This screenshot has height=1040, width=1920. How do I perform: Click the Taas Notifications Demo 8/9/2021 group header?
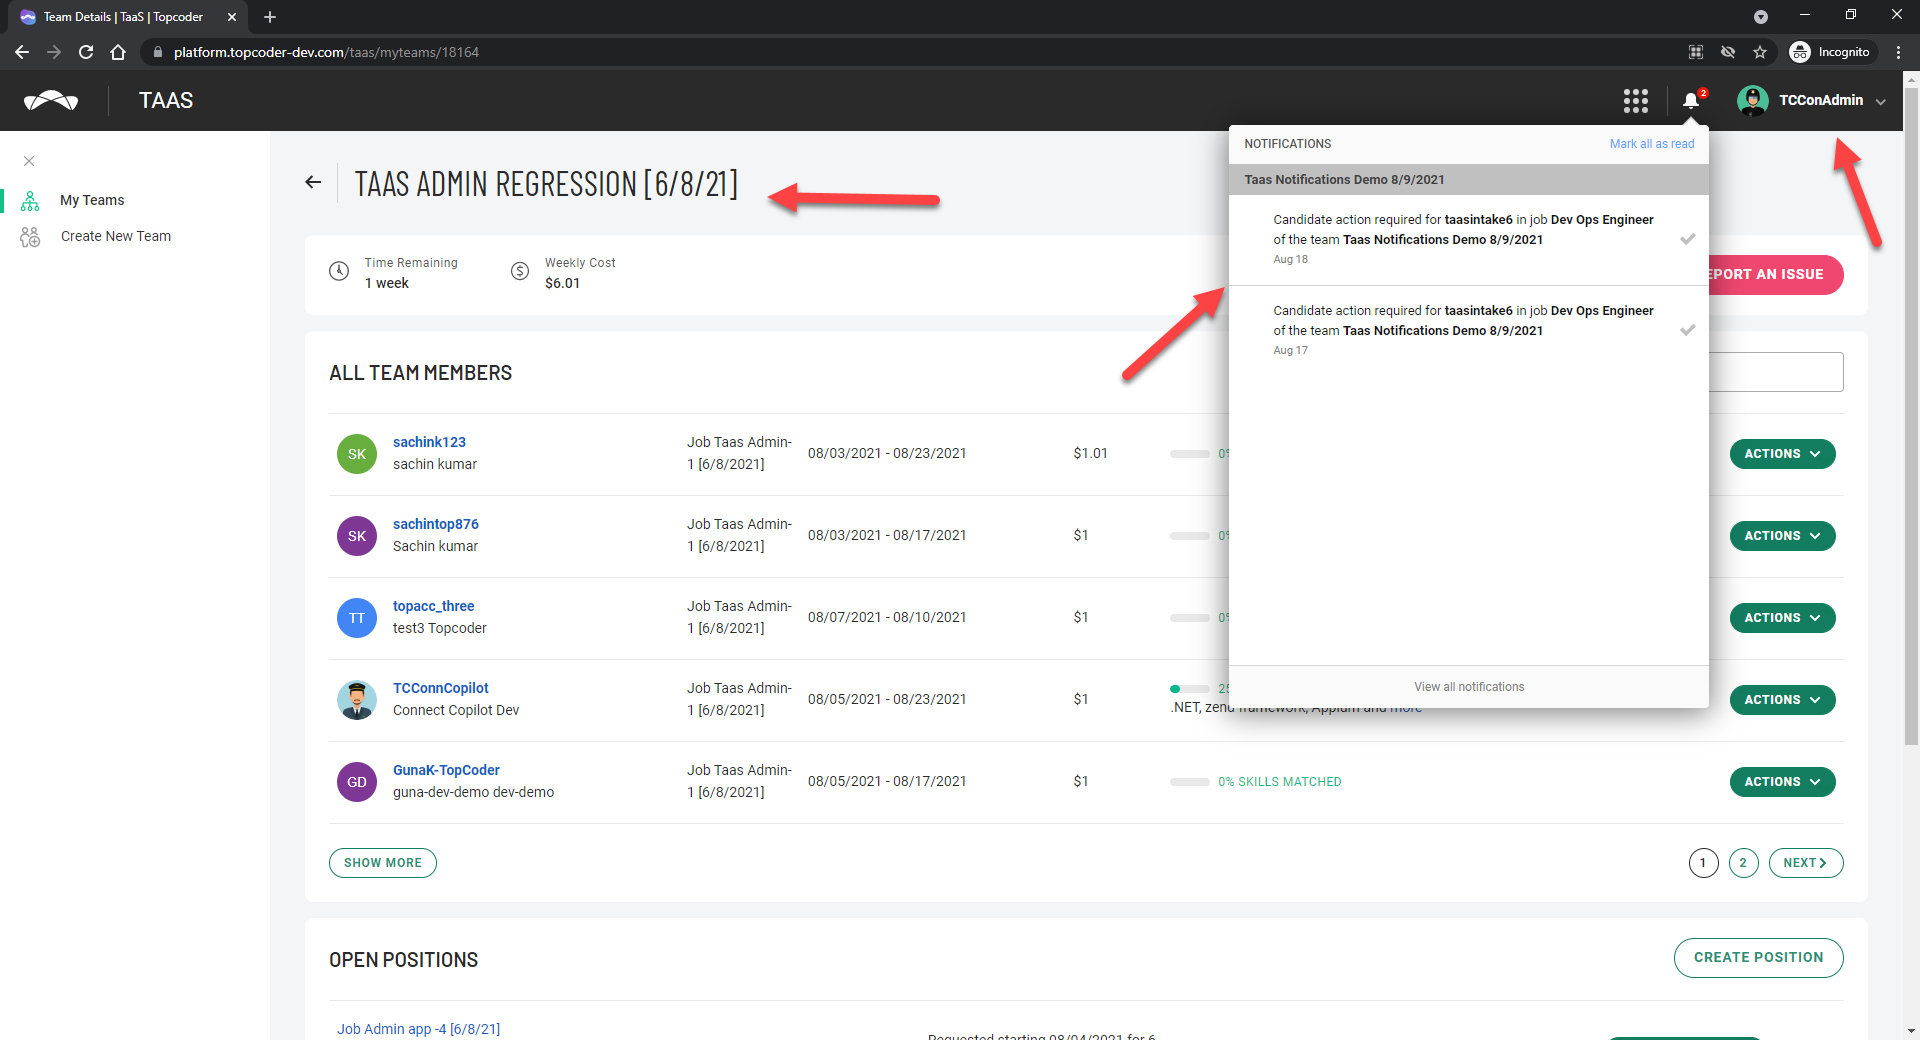click(1468, 180)
